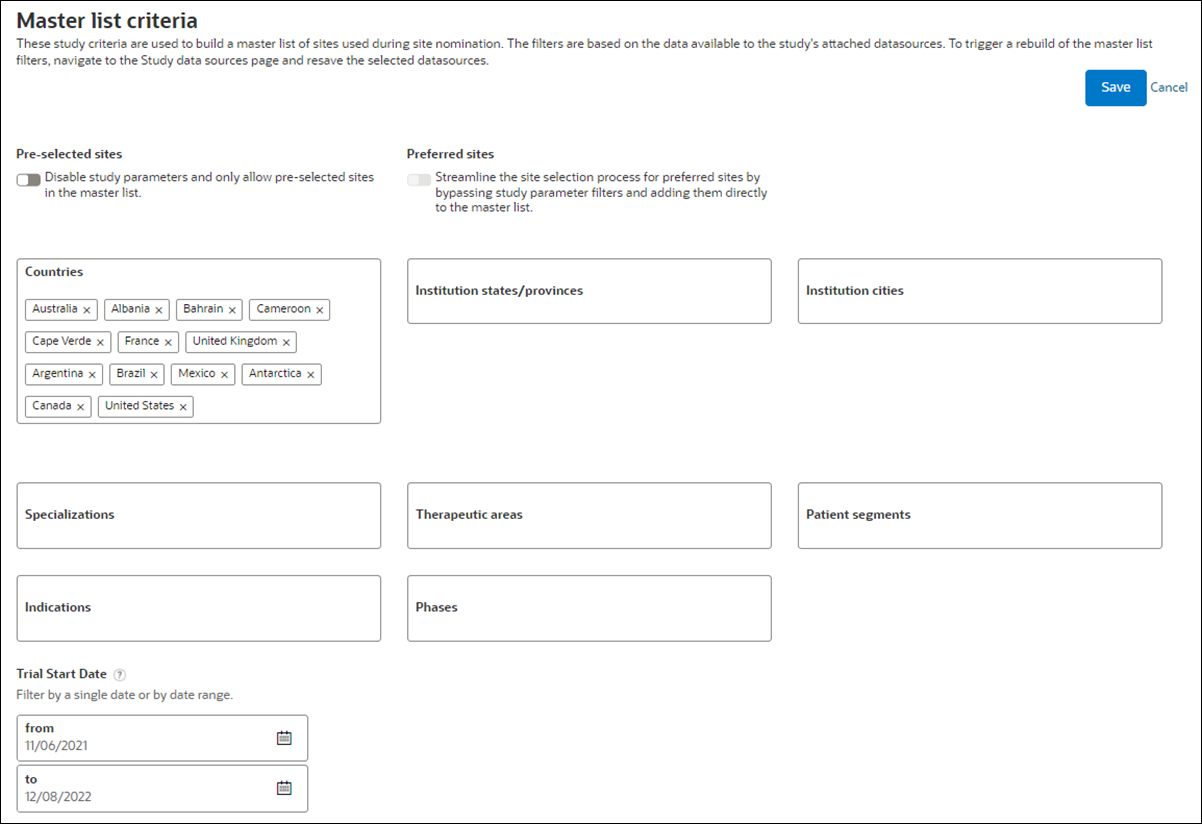Open the Specializations selector
1202x824 pixels.
(199, 515)
